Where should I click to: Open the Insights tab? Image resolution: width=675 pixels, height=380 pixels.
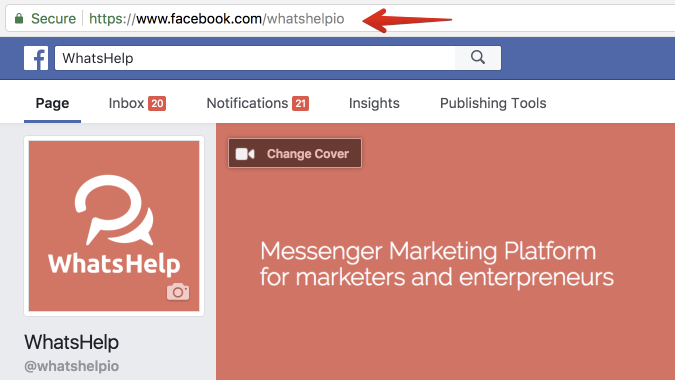coord(374,103)
